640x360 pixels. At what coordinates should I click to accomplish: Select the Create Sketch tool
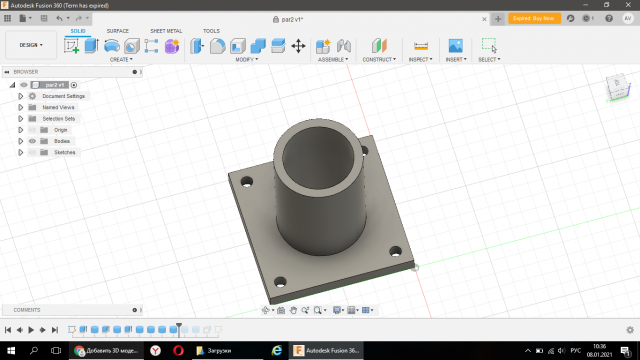71,46
